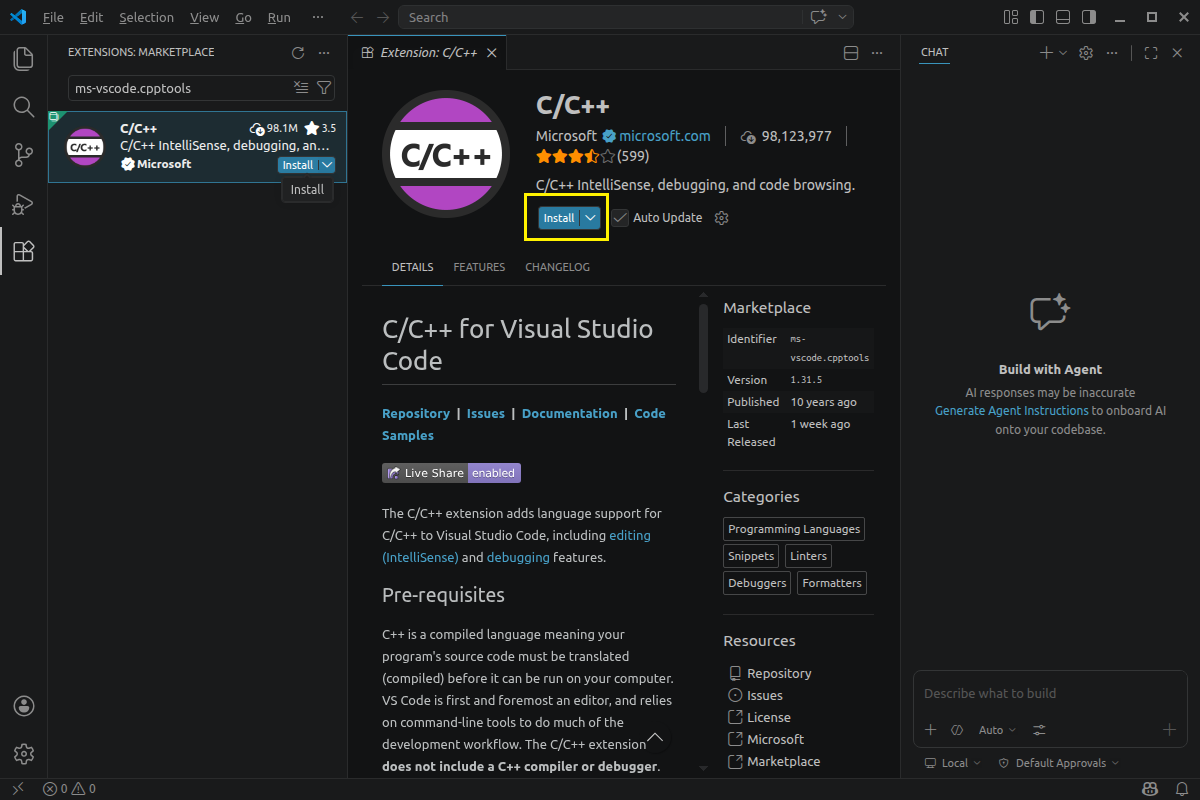Viewport: 1200px width, 800px height.
Task: Click the code brackets icon in chat input
Action: (957, 730)
